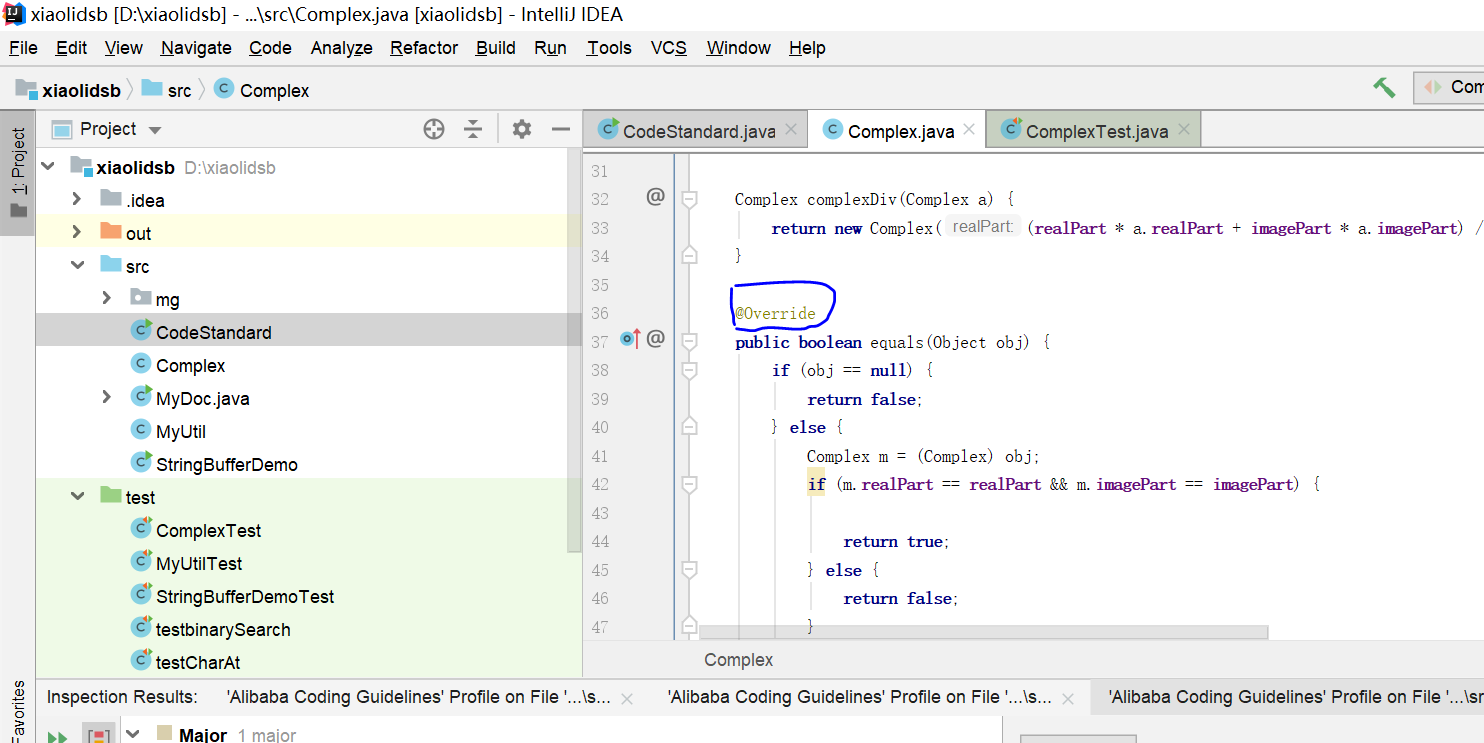The width and height of the screenshot is (1484, 743).
Task: Open the Refactor menu
Action: pos(424,48)
